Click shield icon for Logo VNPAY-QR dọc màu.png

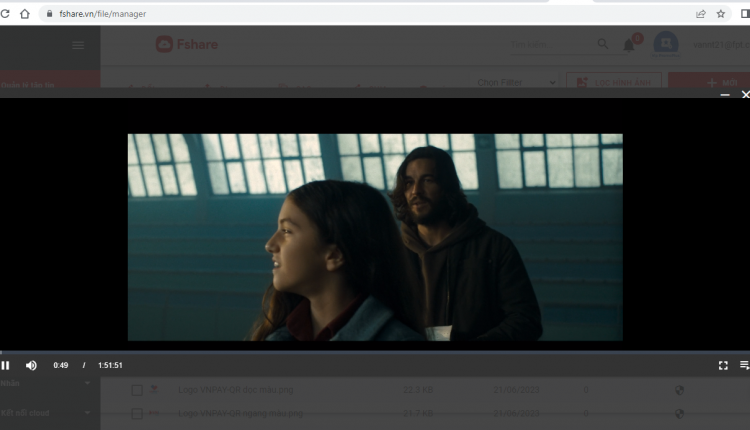tap(679, 390)
